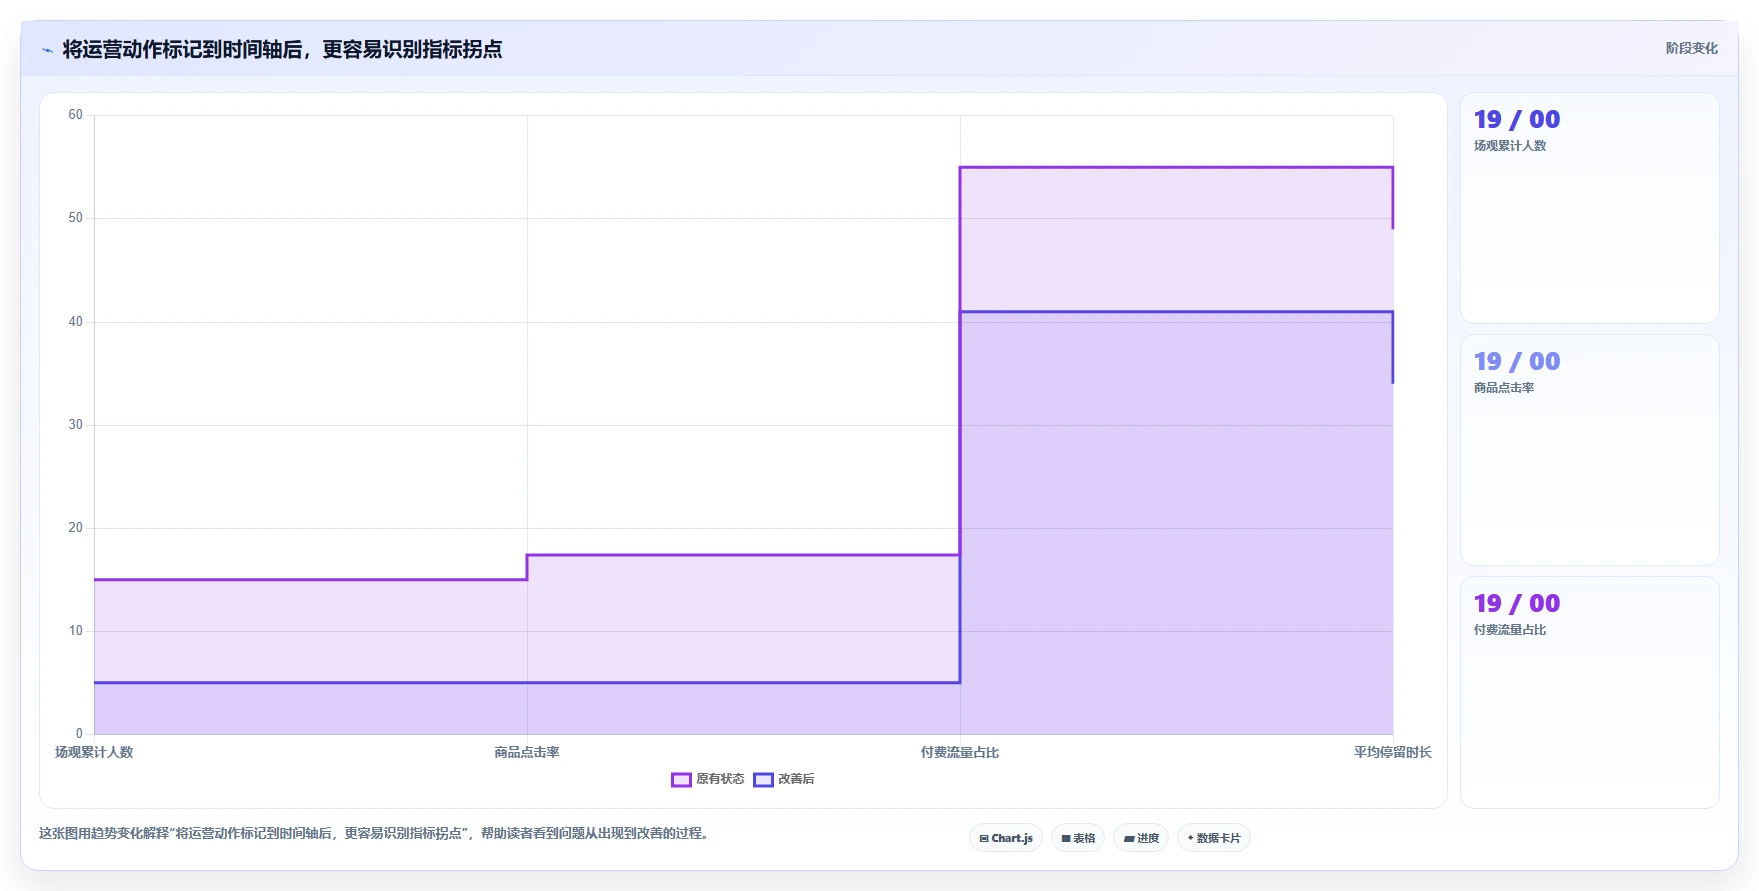Select the 进度 pill tag
1759x891 pixels.
(1141, 838)
